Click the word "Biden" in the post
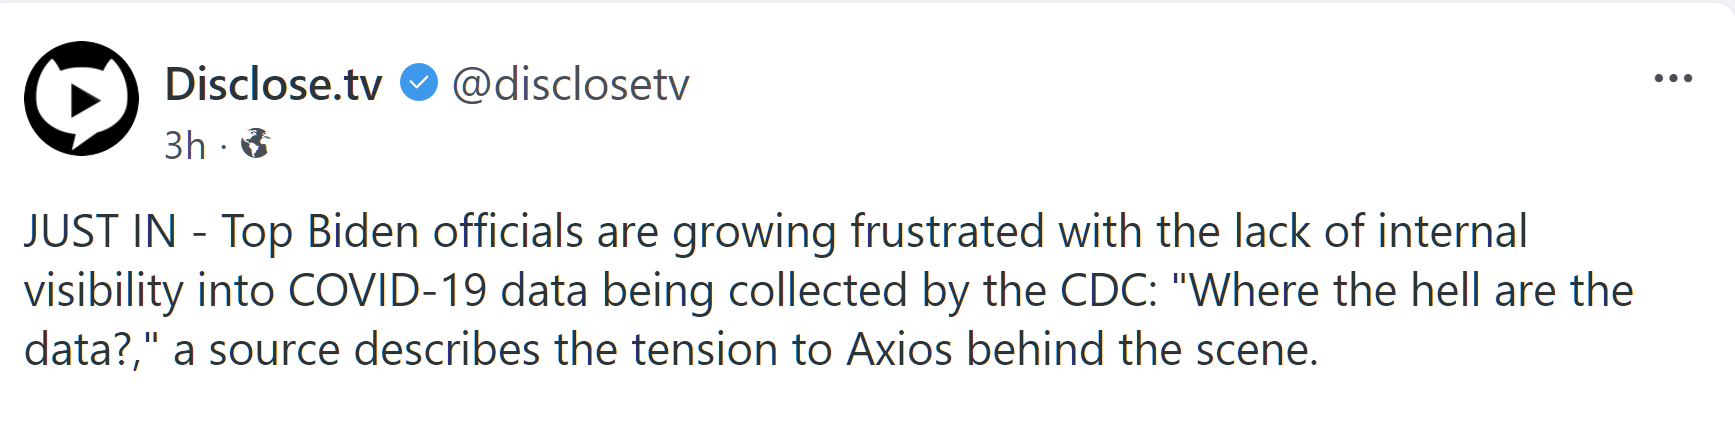Image resolution: width=1735 pixels, height=428 pixels. [363, 232]
